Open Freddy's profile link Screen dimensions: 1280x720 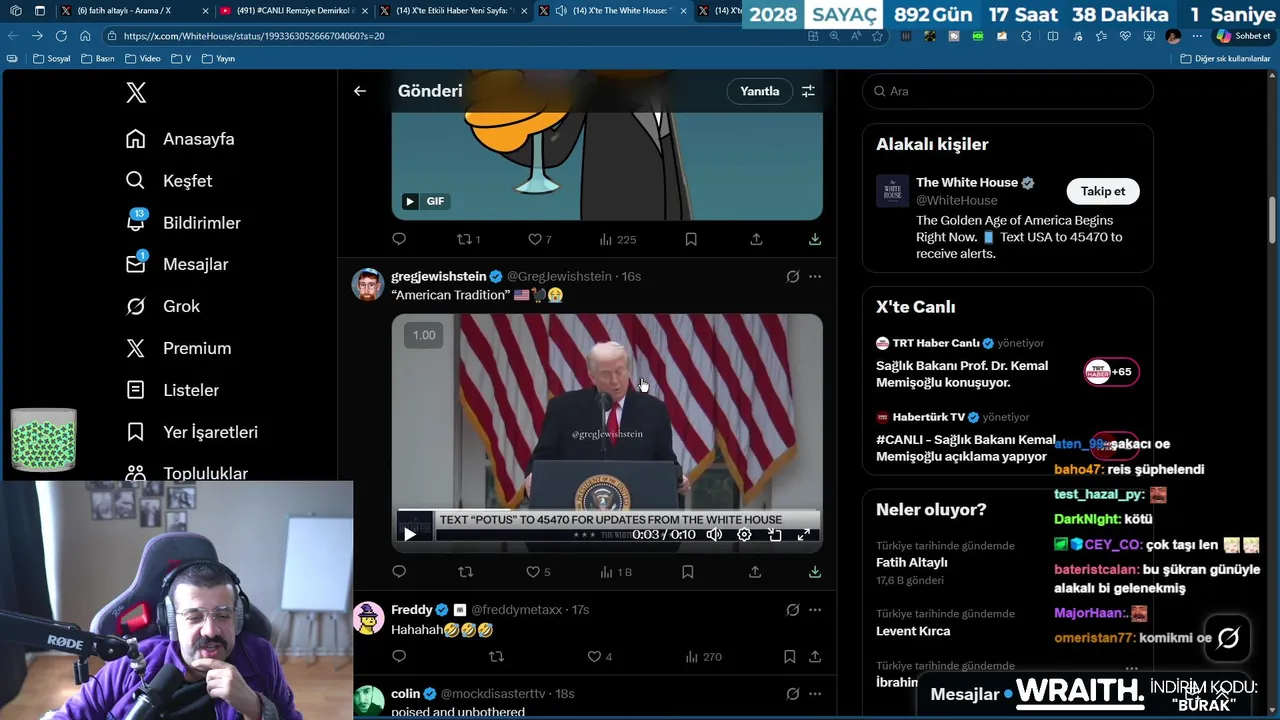(412, 610)
